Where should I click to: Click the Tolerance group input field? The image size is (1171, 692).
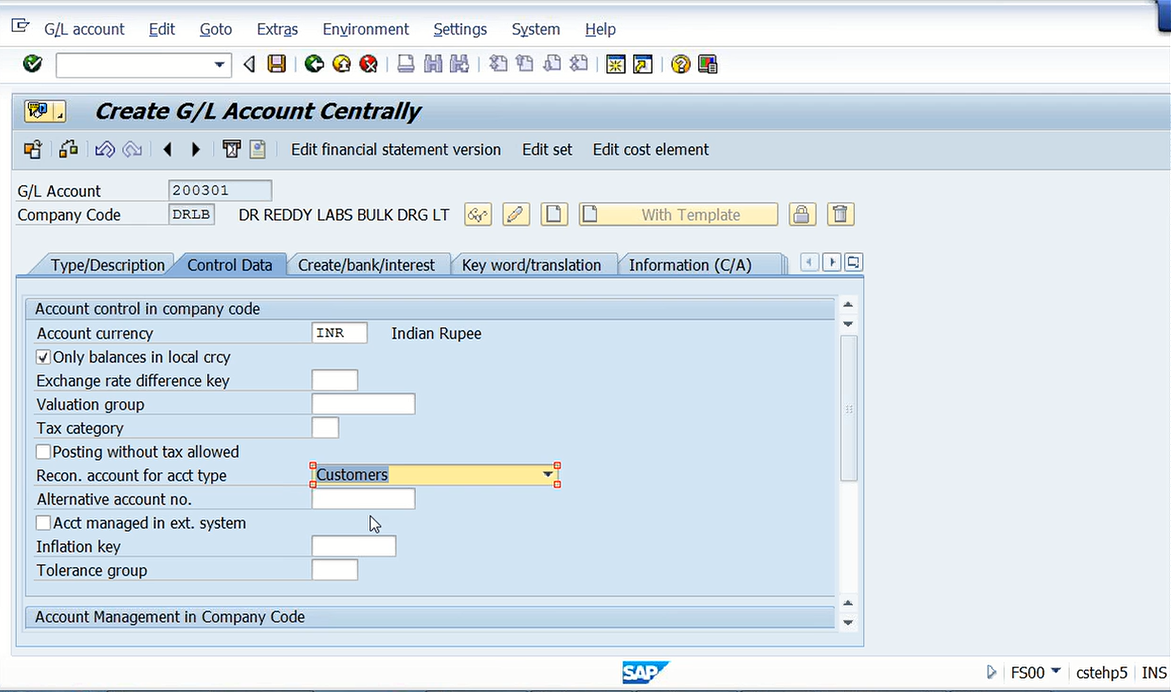coord(335,570)
